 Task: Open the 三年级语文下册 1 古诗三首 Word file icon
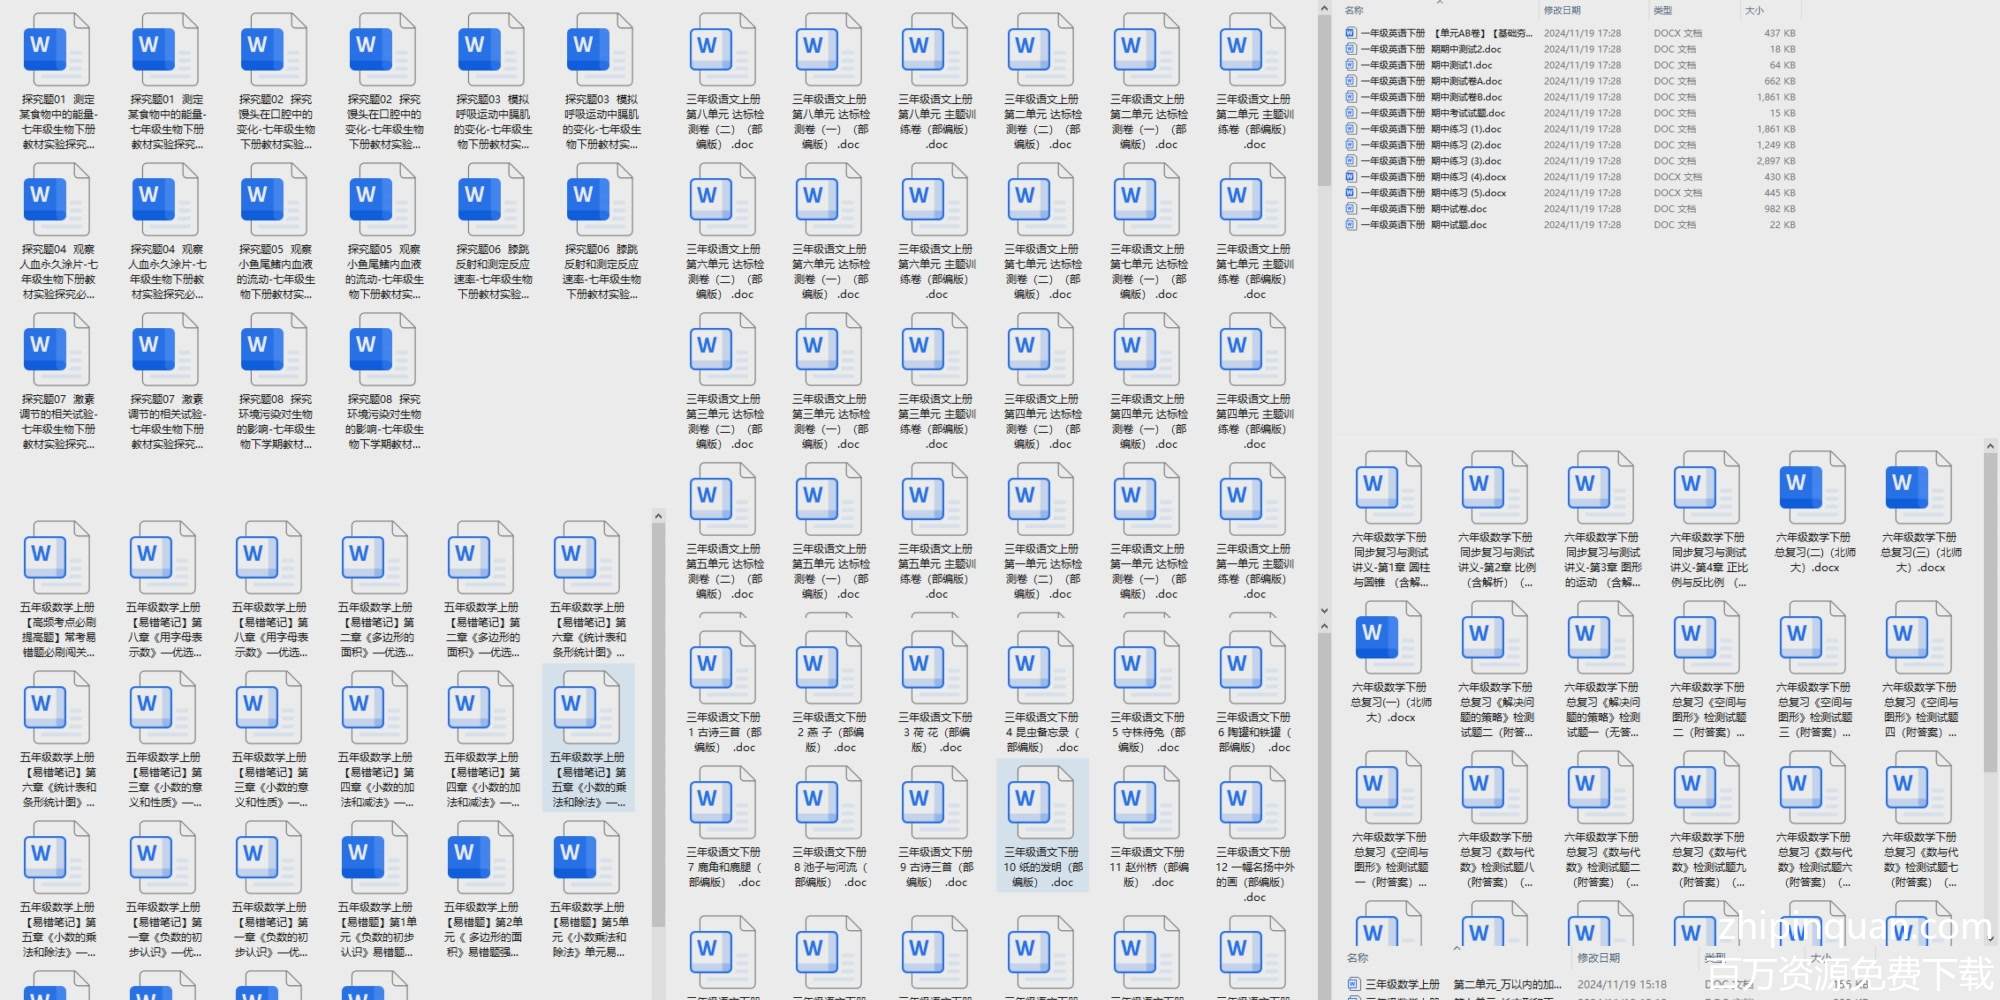724,668
